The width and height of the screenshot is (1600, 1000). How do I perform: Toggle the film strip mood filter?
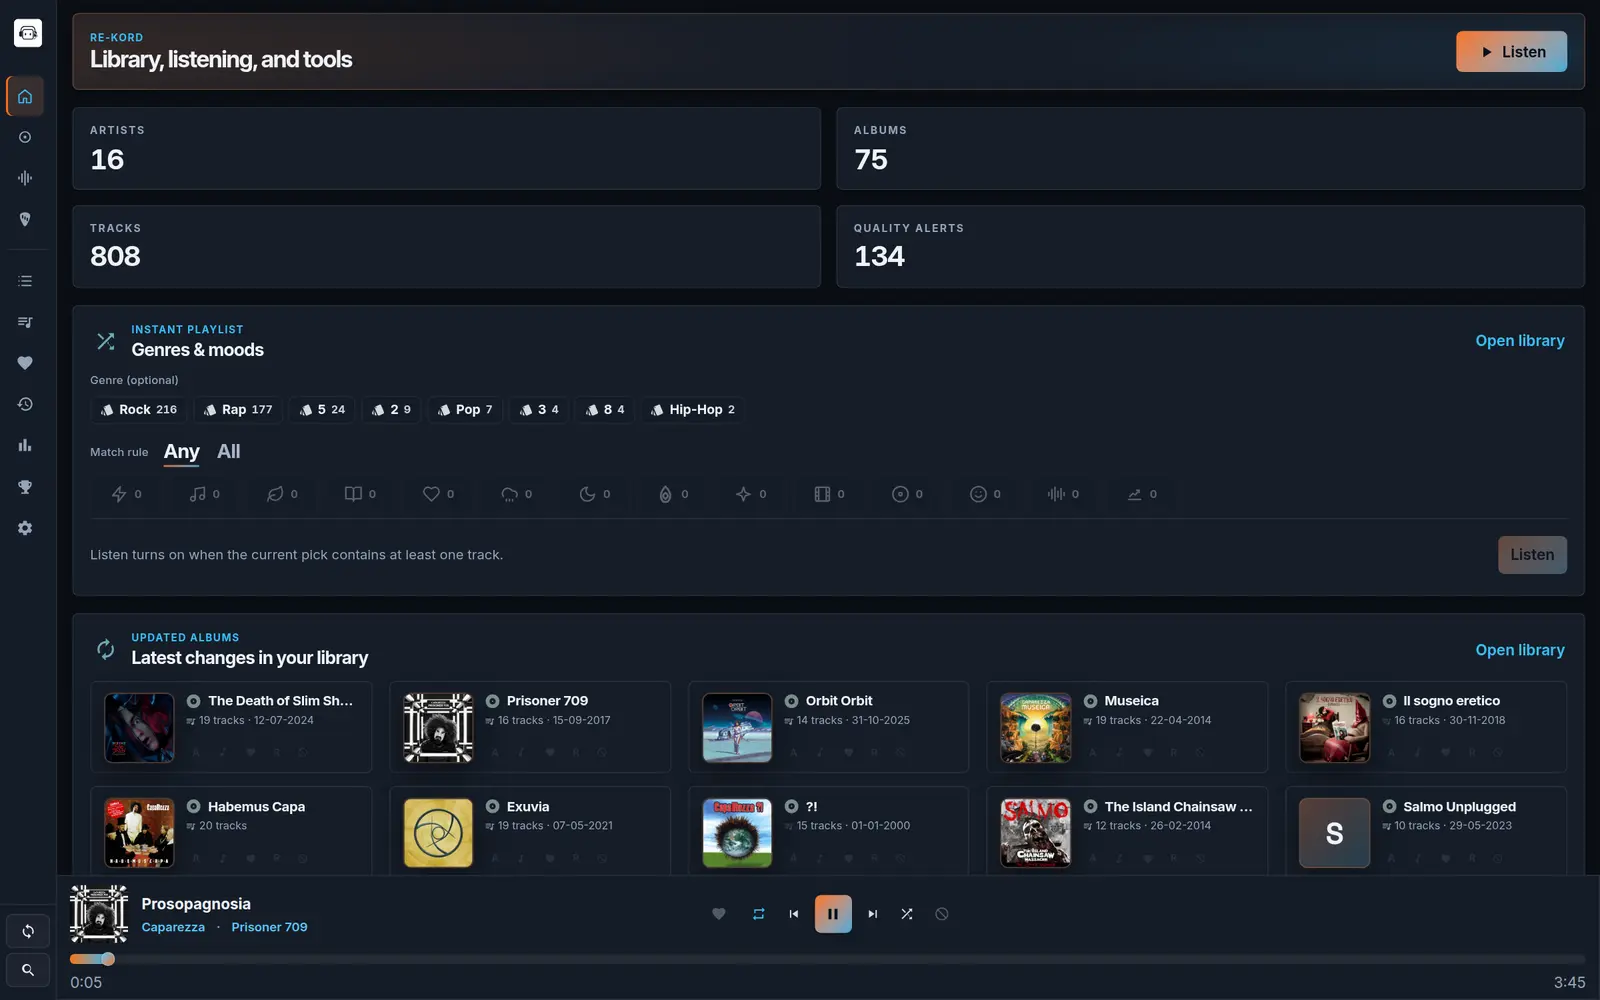[x=829, y=494]
